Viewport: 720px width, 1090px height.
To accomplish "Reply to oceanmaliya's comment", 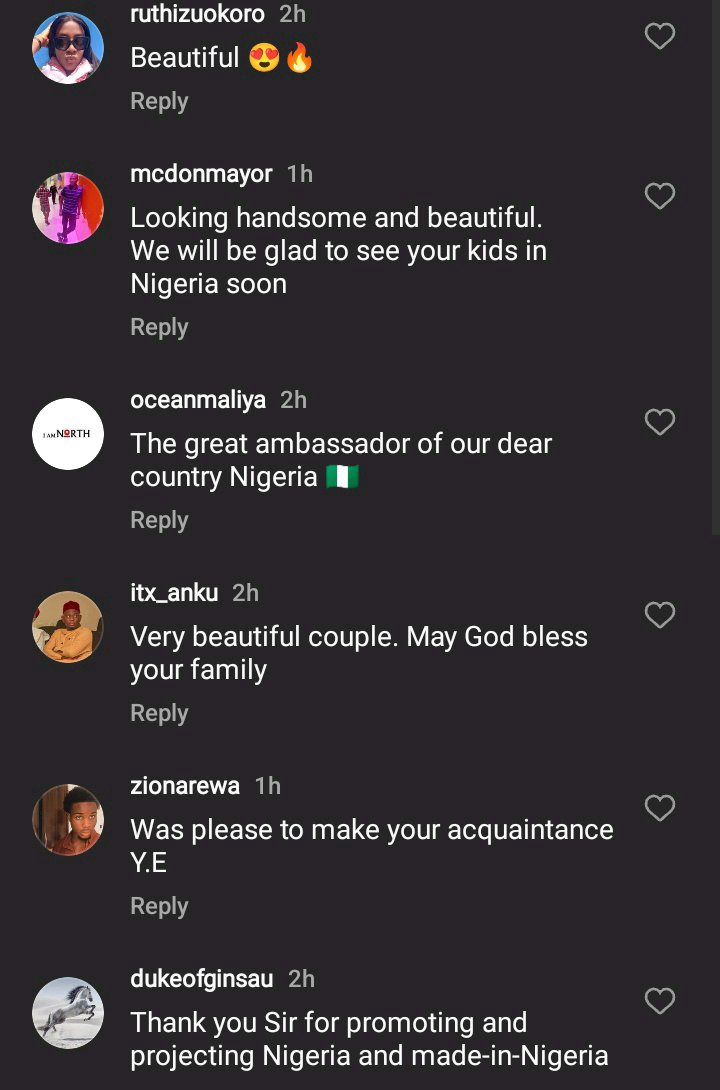I will pos(159,520).
